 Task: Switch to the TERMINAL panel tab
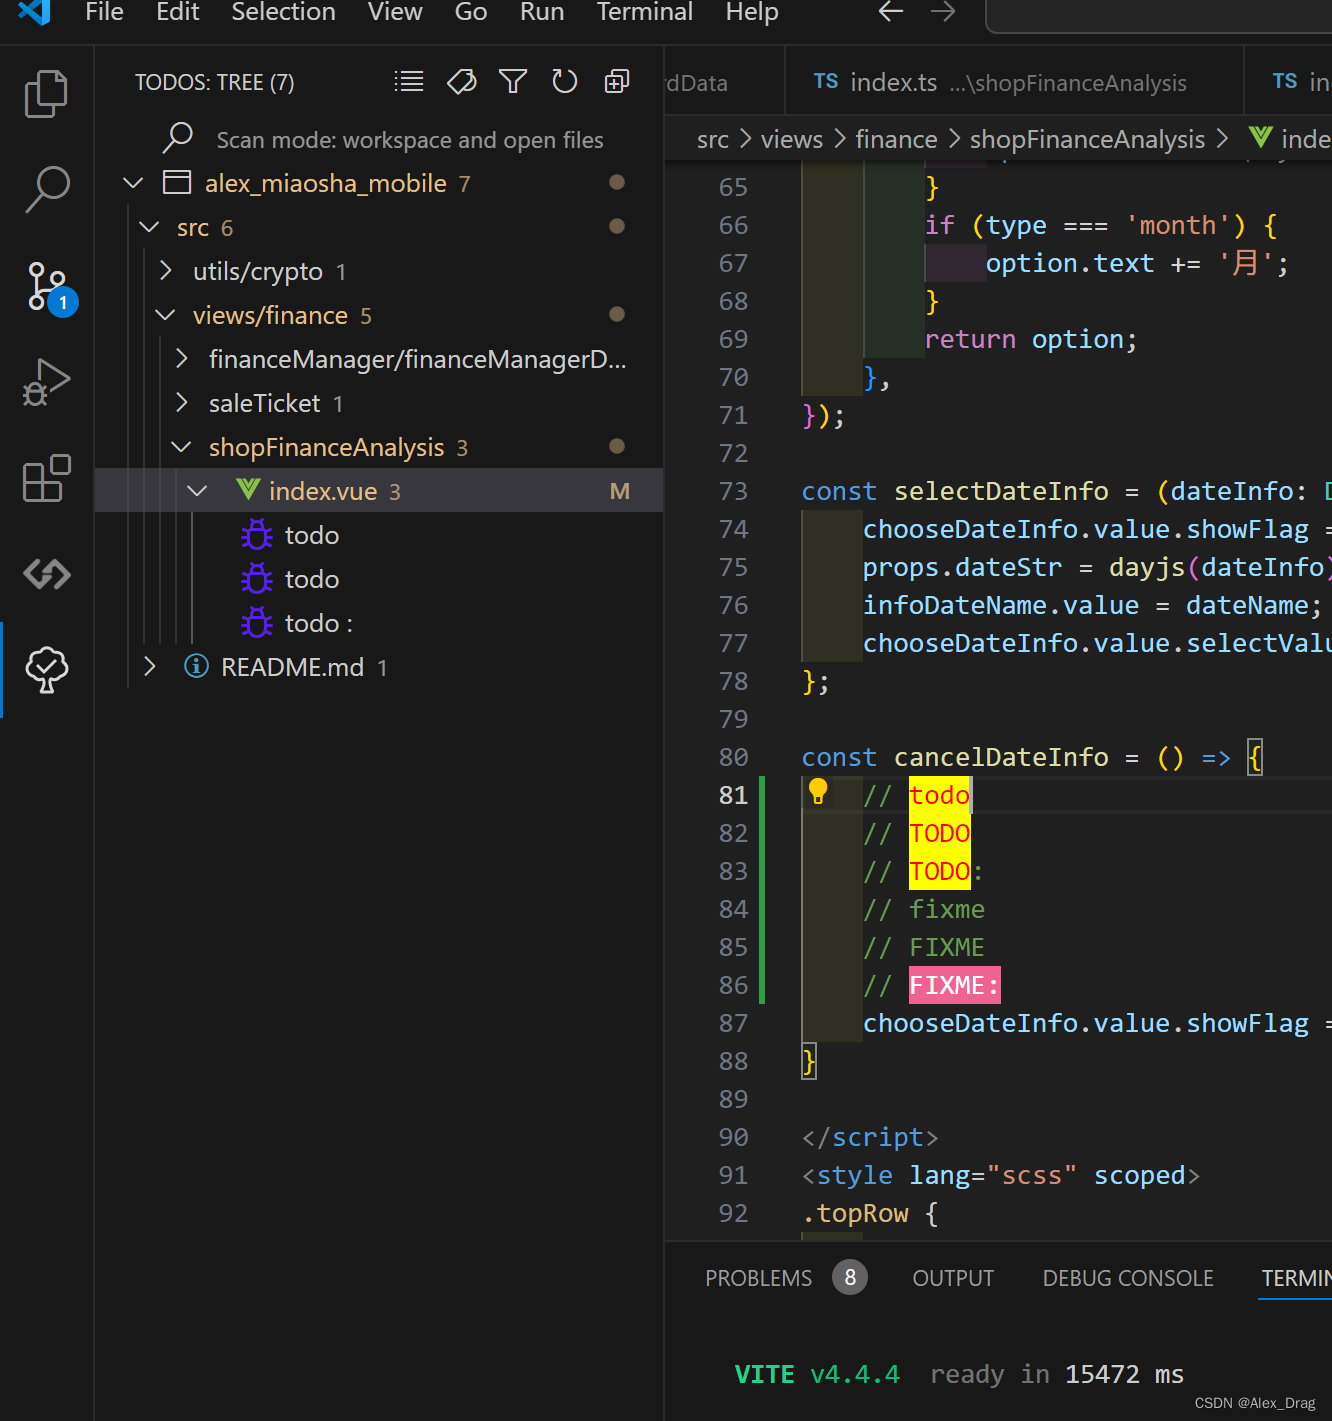click(x=1296, y=1278)
